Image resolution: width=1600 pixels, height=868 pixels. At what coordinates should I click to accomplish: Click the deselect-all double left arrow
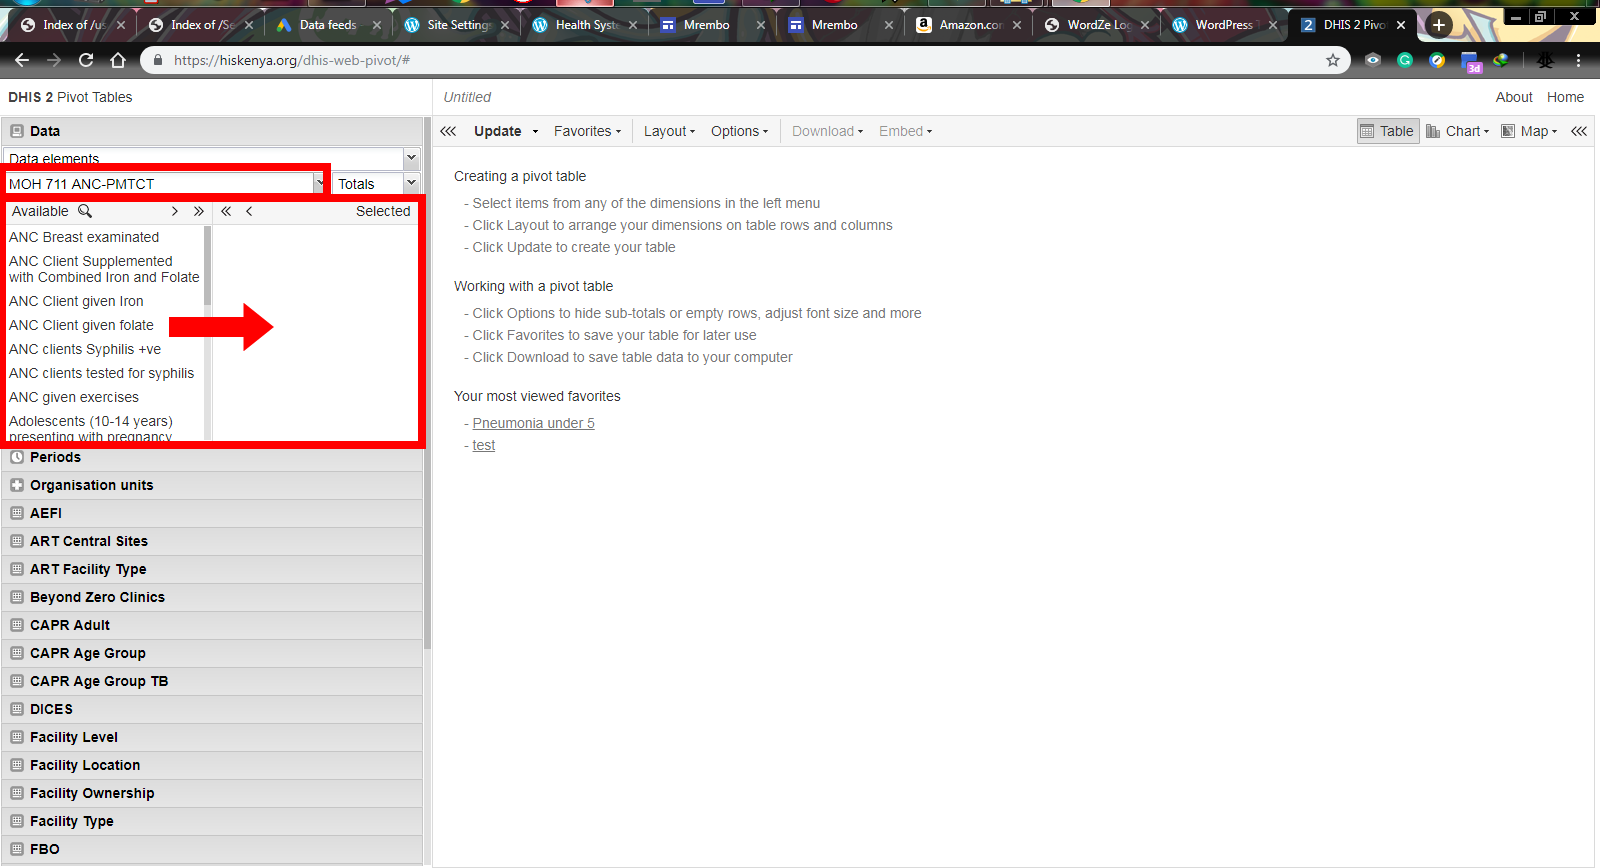pyautogui.click(x=226, y=211)
